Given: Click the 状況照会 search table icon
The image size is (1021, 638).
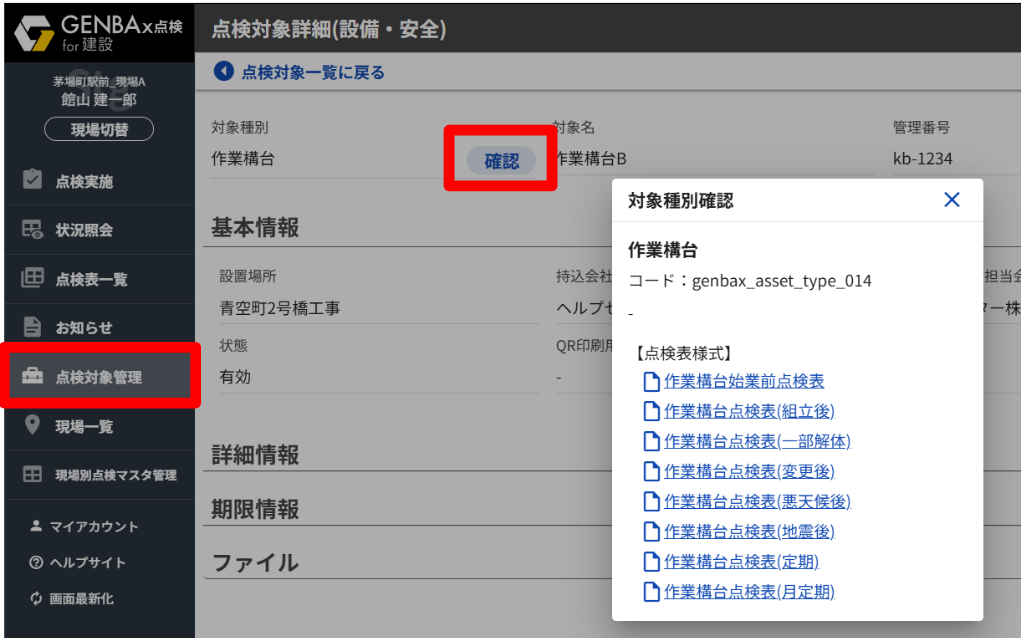Looking at the screenshot, I should [x=32, y=230].
